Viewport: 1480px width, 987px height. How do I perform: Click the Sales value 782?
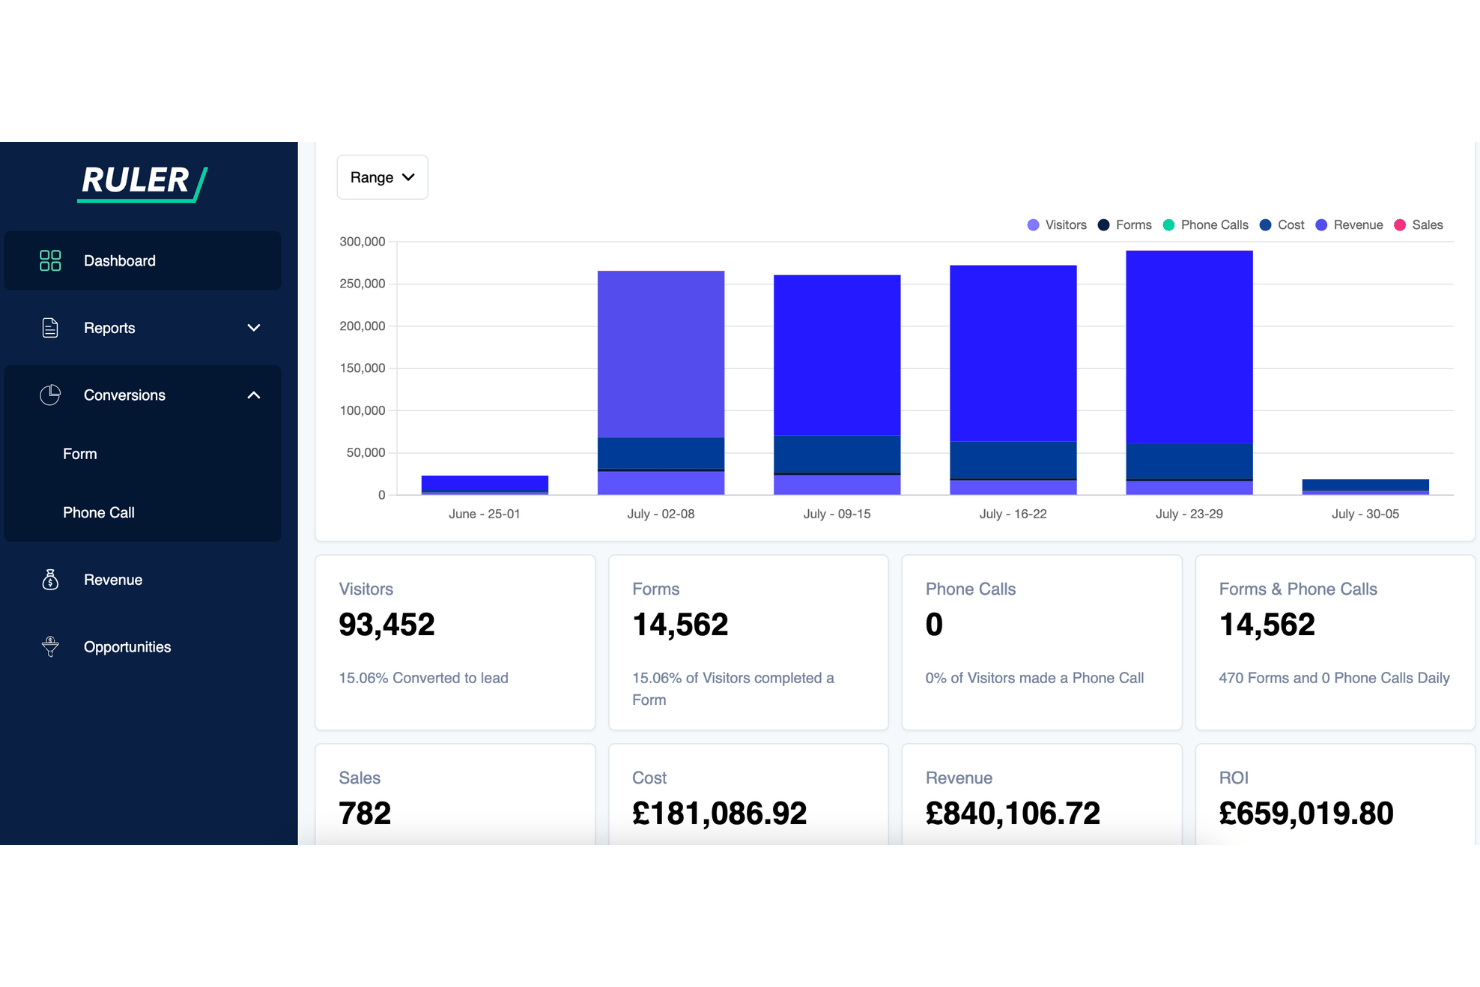pos(365,813)
